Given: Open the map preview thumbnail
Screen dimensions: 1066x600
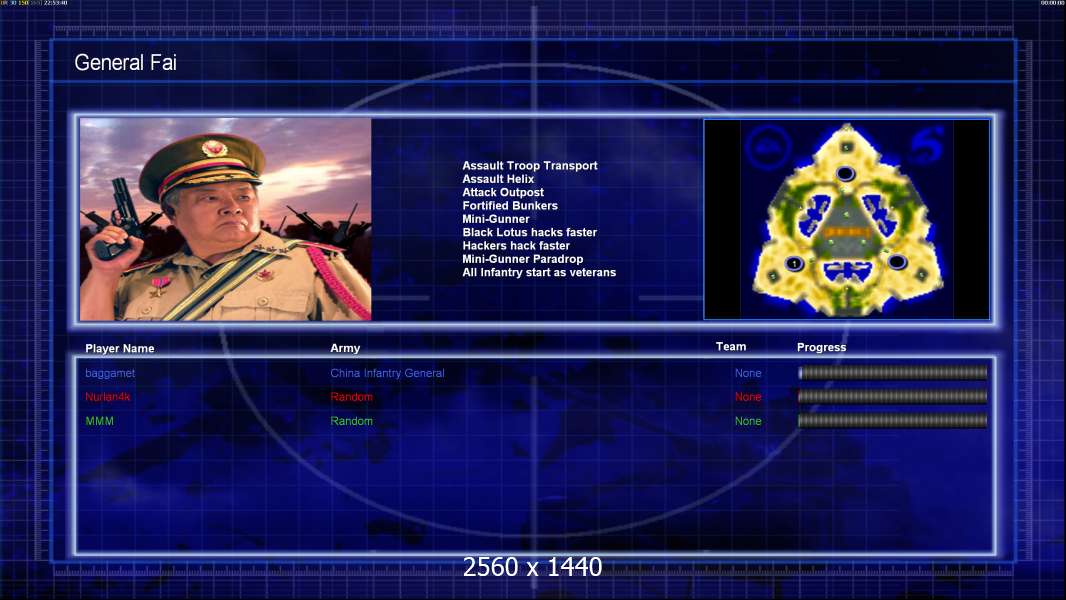Looking at the screenshot, I should coord(846,219).
